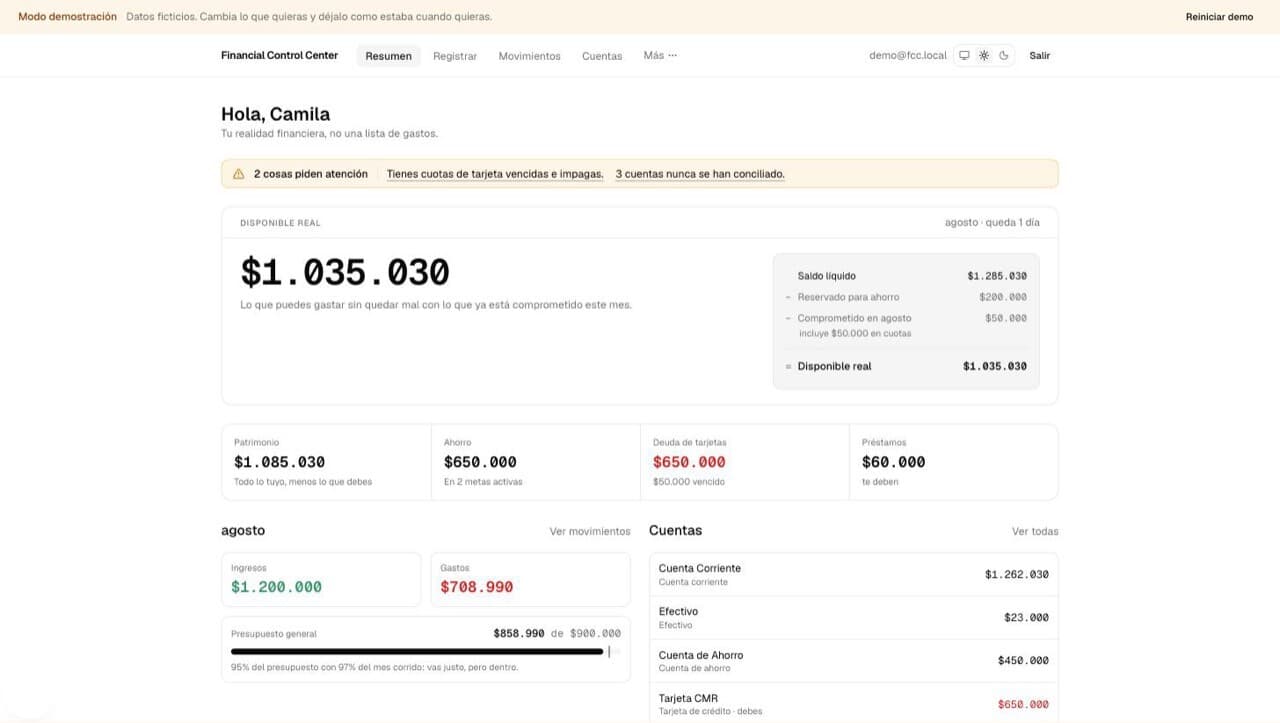This screenshot has width=1280, height=723.
Task: Open the Cuenta Corriente account row
Action: (854, 575)
